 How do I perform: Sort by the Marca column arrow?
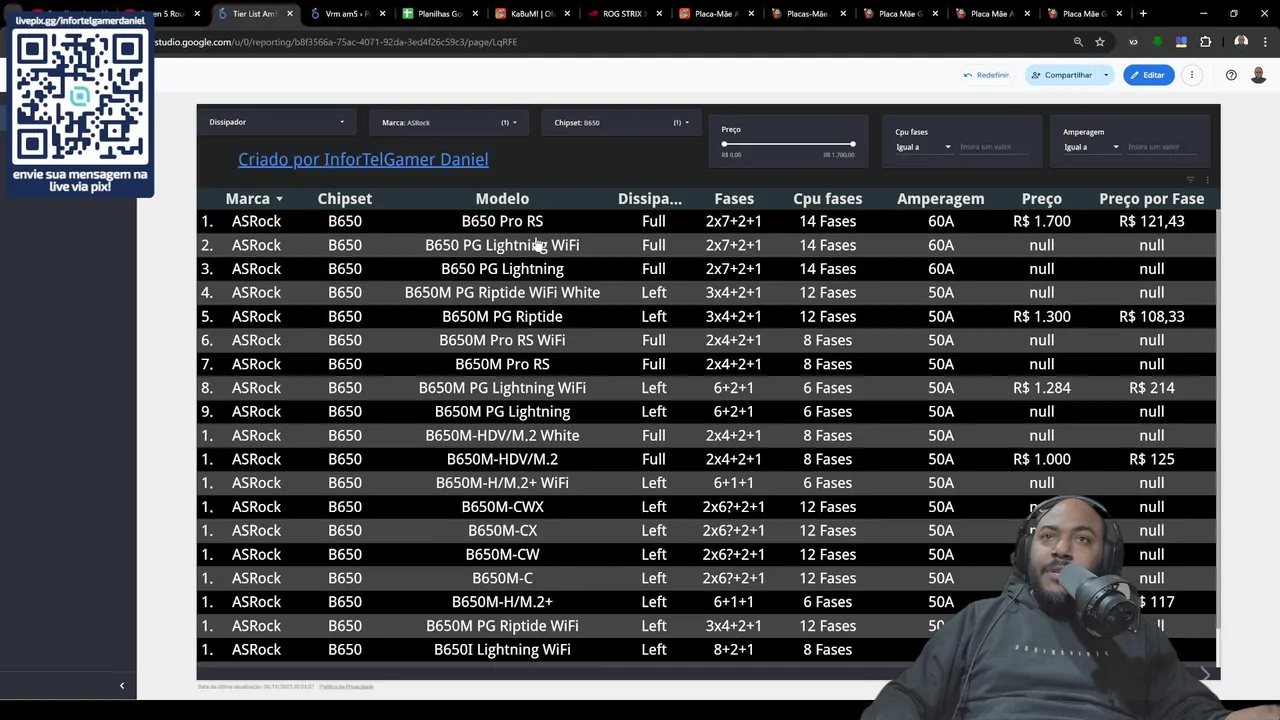pyautogui.click(x=279, y=199)
